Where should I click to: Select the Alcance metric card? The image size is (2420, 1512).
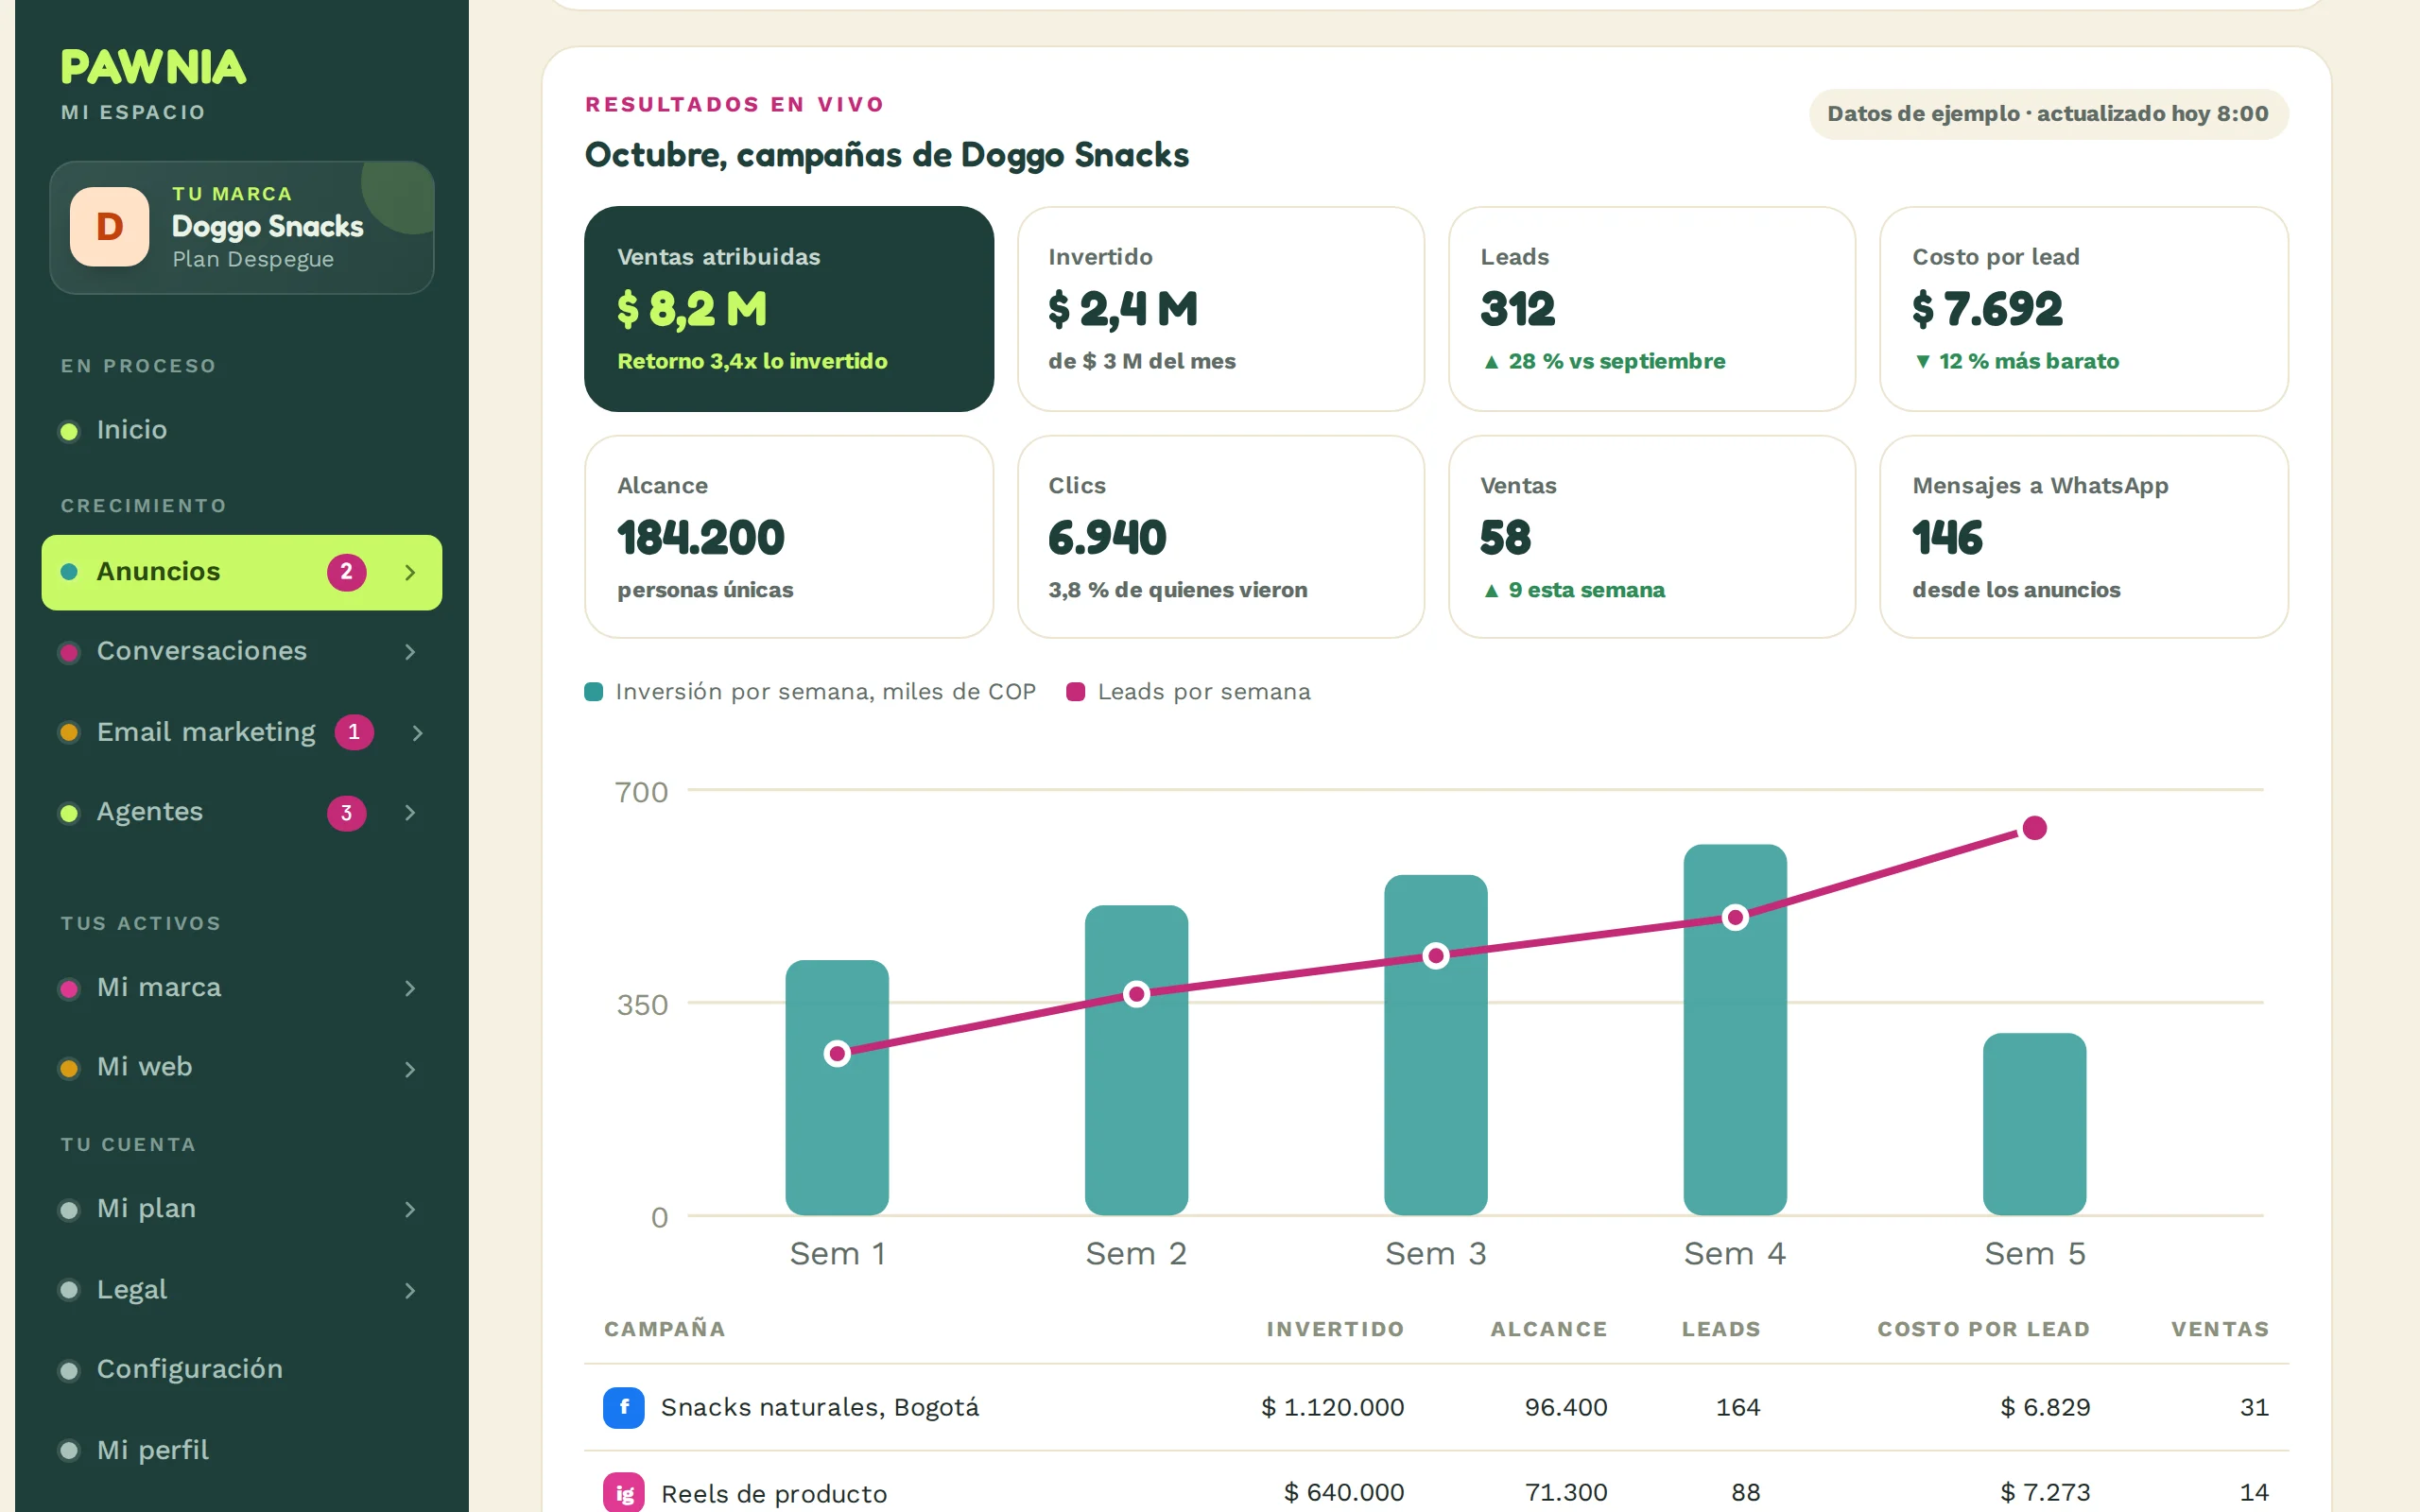[789, 537]
